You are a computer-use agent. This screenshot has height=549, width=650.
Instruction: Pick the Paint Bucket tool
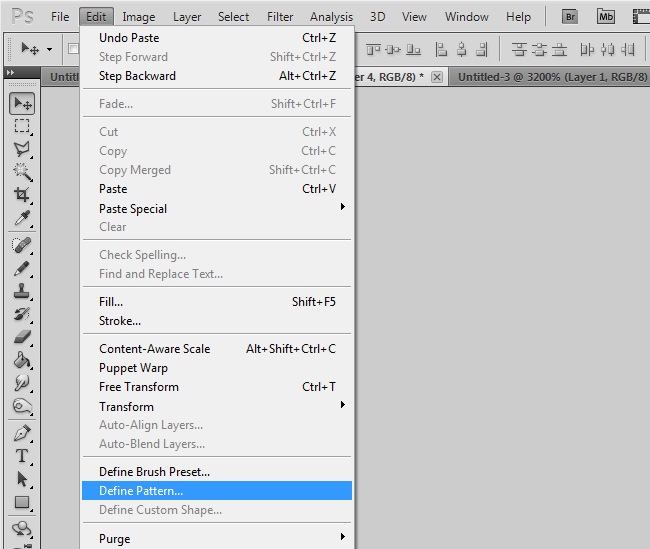(22, 360)
